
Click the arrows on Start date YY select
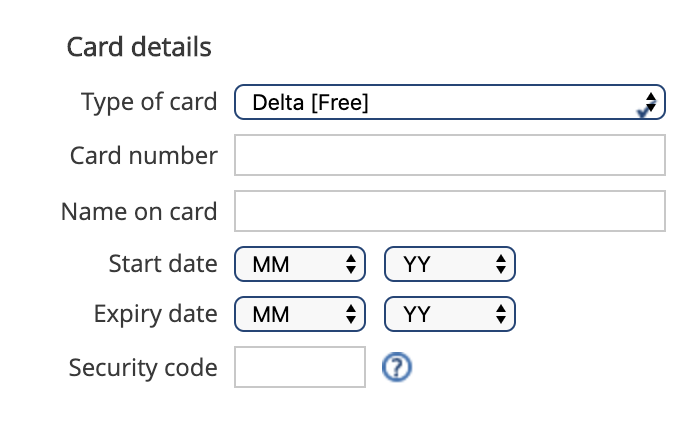(x=500, y=264)
